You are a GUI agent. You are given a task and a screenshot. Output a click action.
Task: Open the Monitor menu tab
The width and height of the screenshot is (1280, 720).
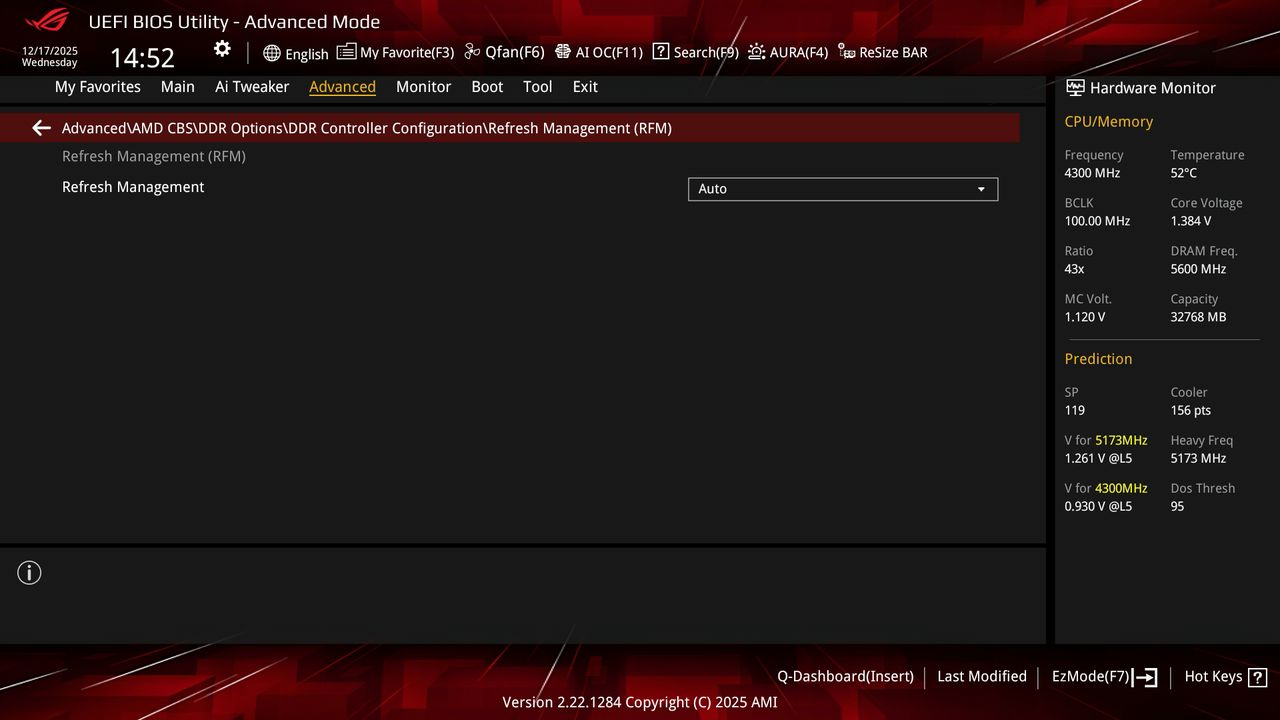tap(423, 87)
